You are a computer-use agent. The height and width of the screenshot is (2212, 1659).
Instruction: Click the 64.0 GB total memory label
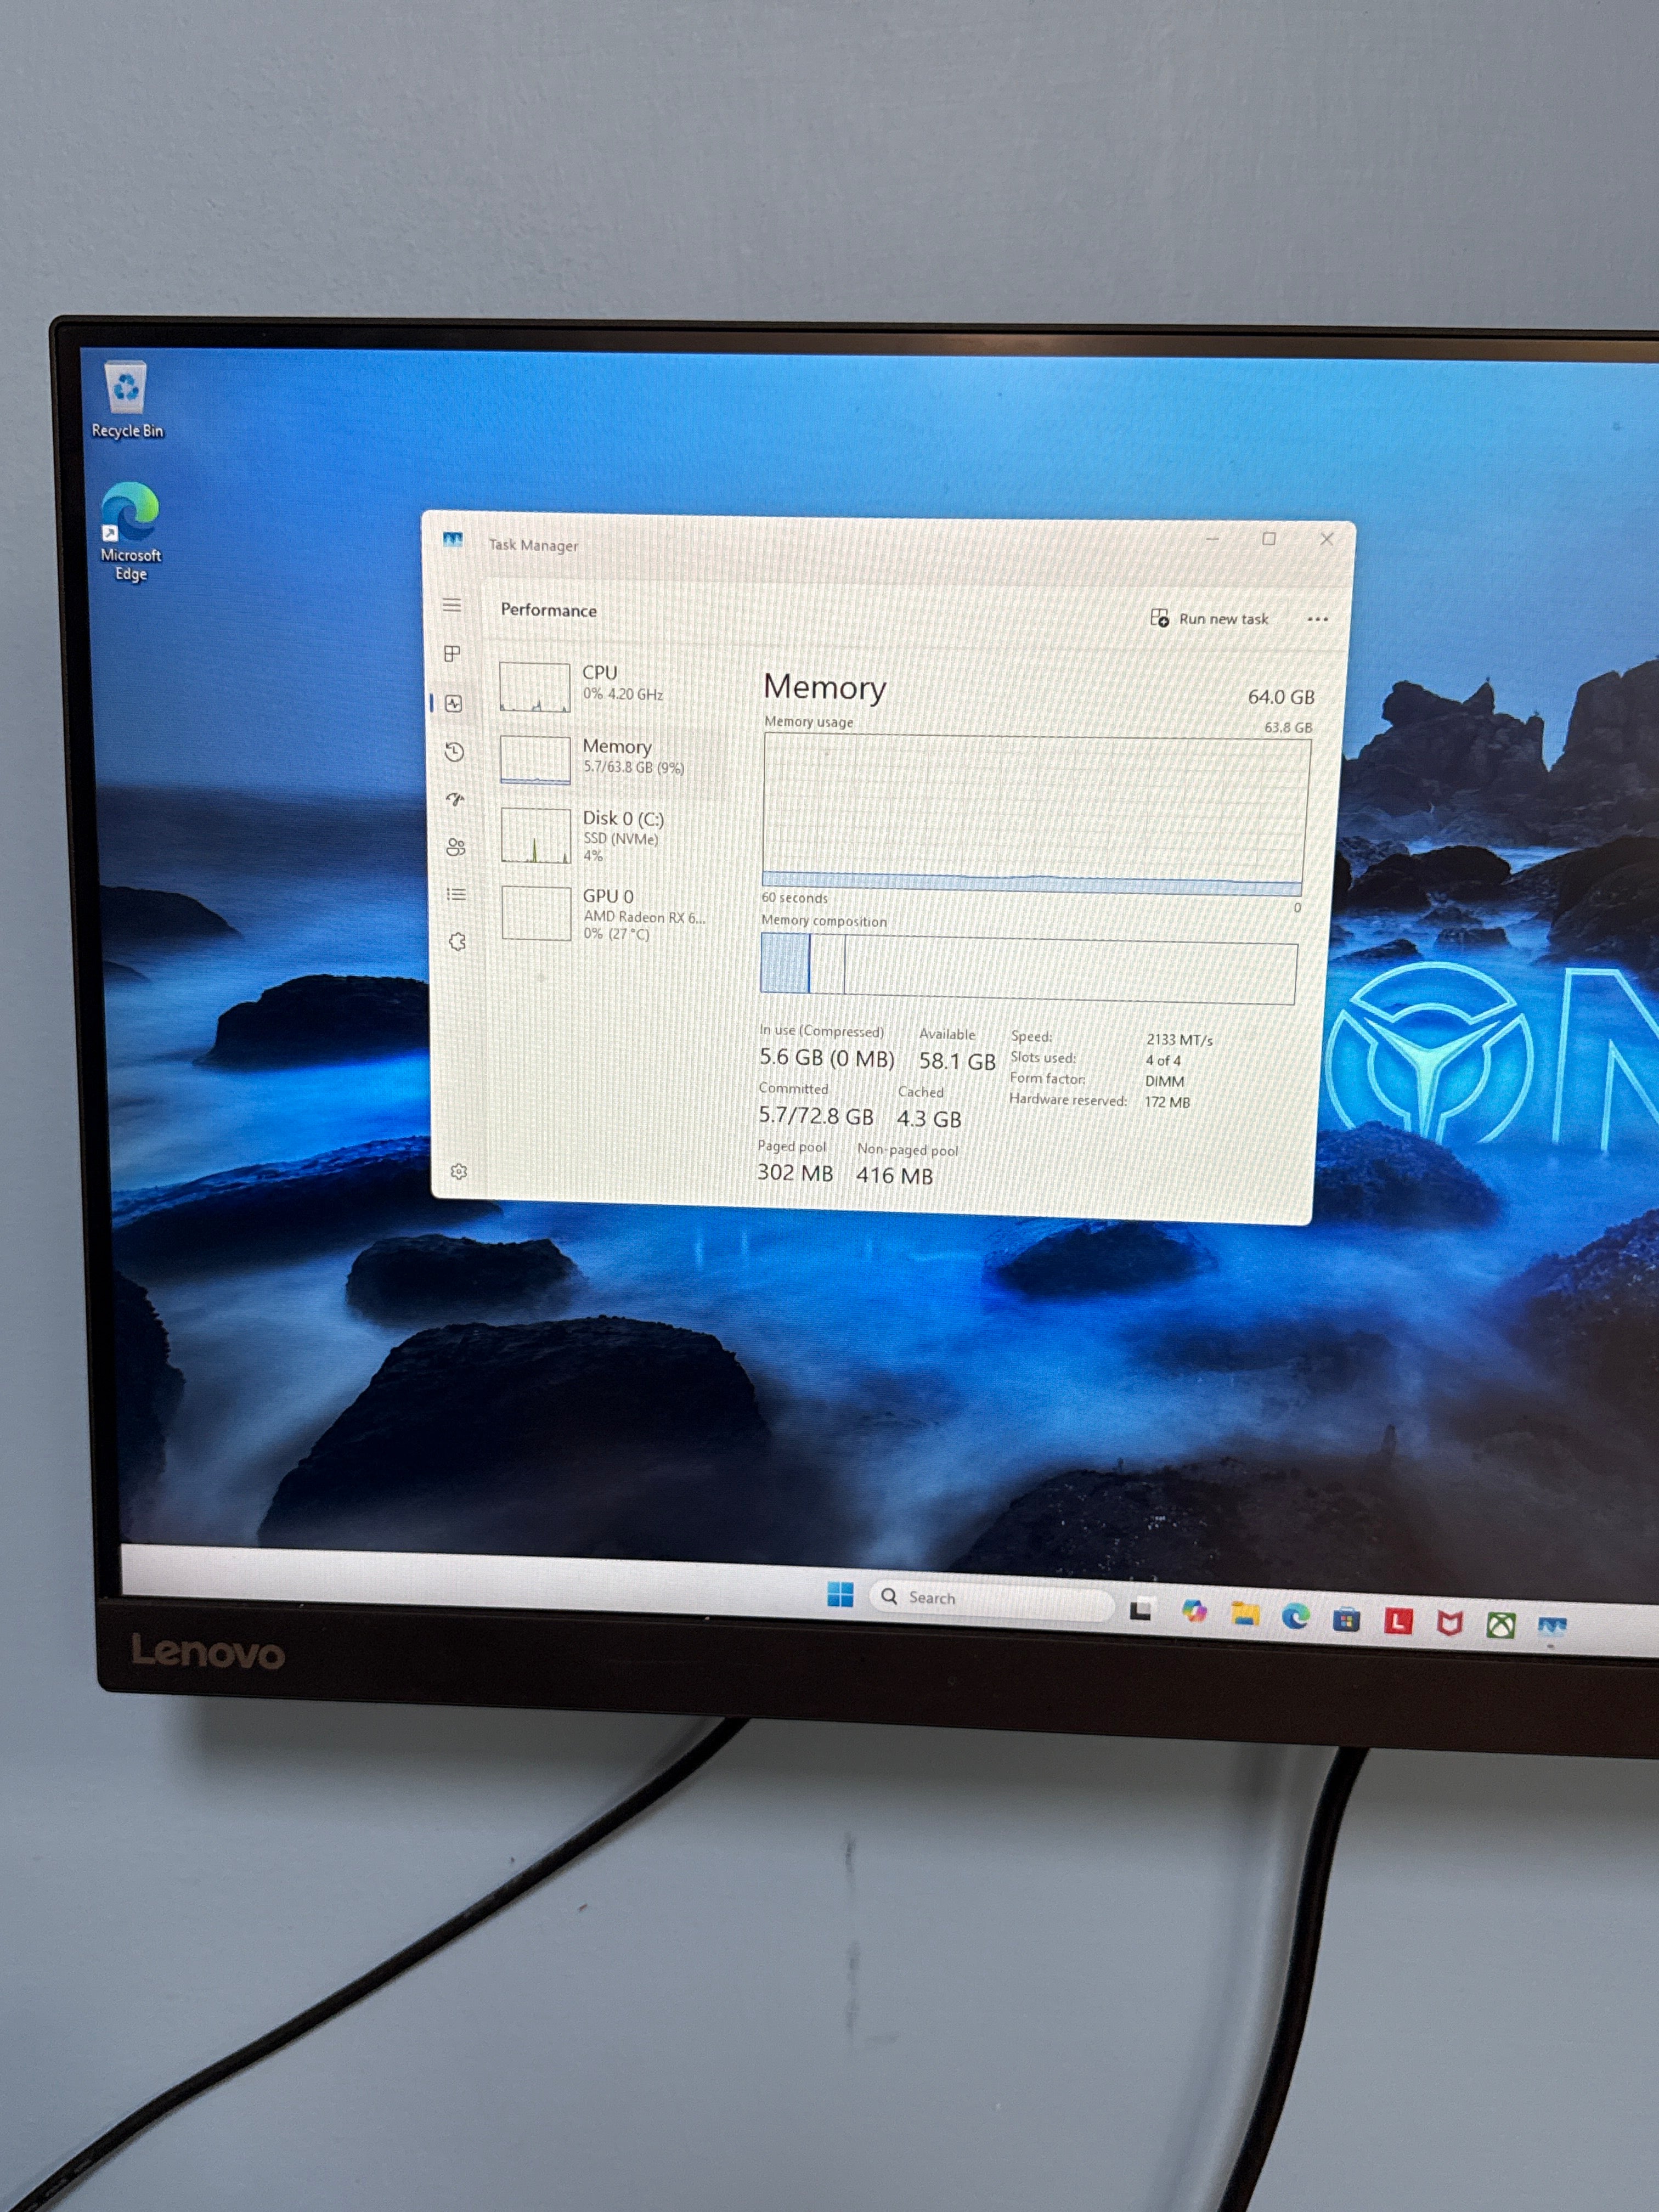[1281, 697]
